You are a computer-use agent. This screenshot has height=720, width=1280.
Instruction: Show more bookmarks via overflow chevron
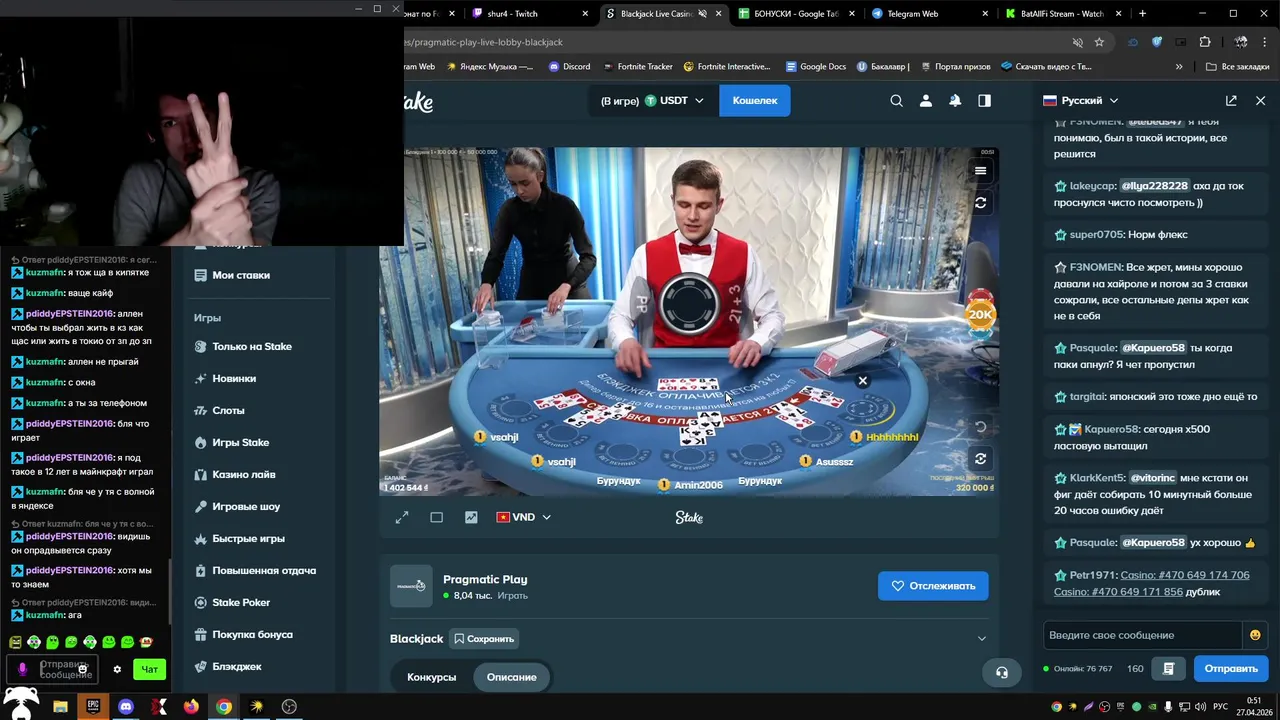(x=1179, y=67)
